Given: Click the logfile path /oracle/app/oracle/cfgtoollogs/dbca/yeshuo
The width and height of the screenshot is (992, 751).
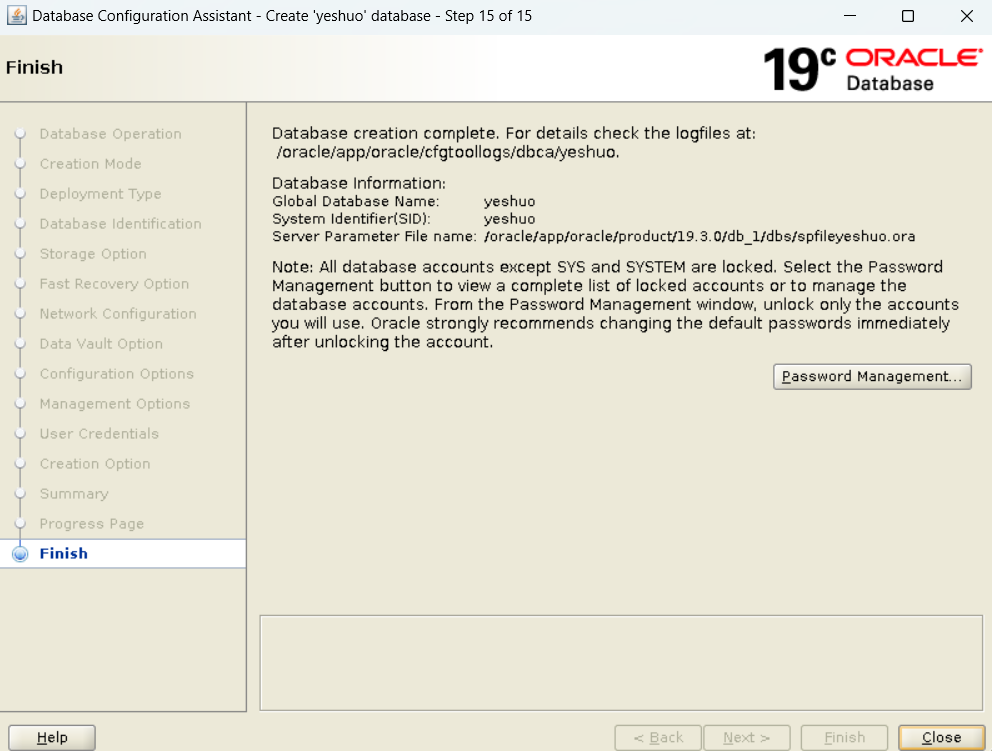Looking at the screenshot, I should [447, 152].
